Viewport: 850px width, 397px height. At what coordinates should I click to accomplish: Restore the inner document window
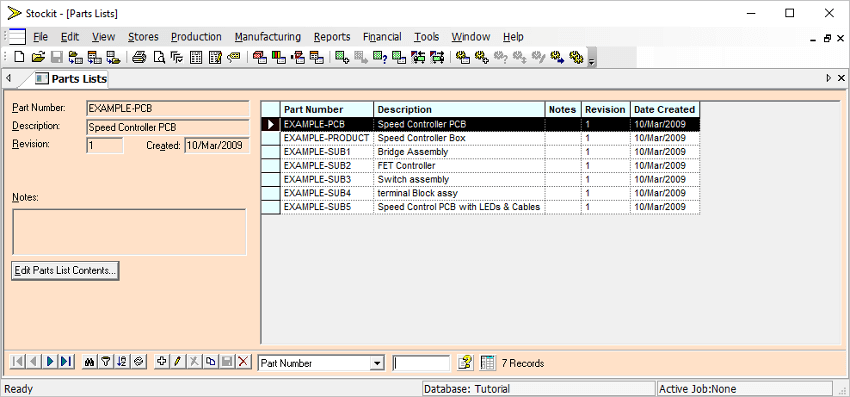point(827,39)
